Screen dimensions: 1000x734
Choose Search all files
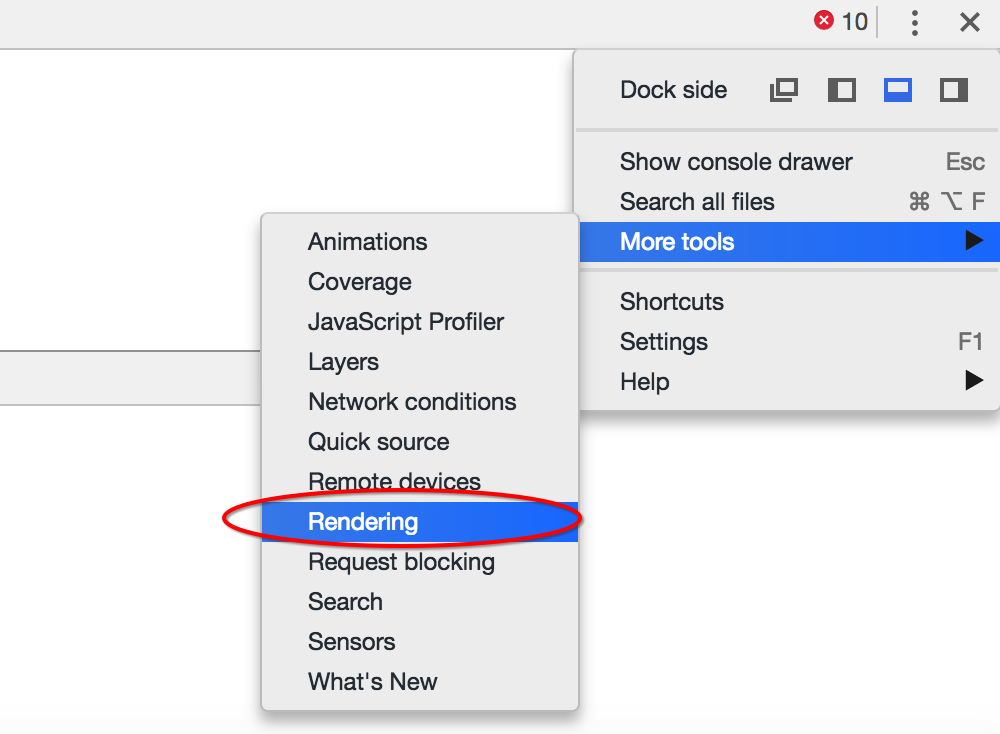pos(697,202)
